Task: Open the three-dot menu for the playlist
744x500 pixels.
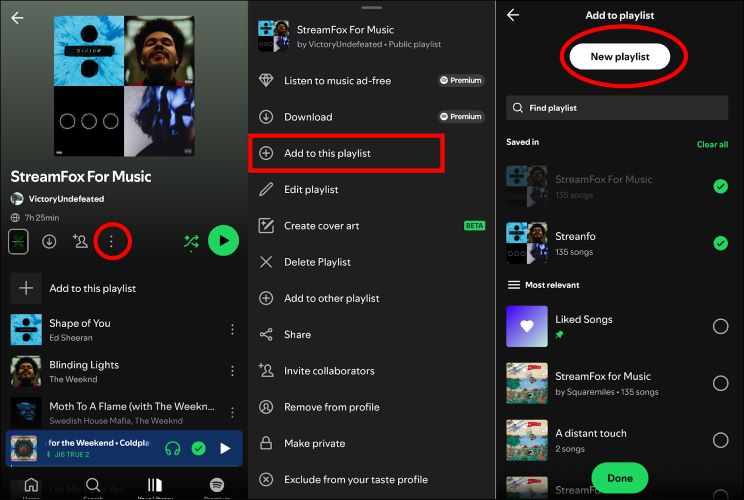Action: (111, 241)
